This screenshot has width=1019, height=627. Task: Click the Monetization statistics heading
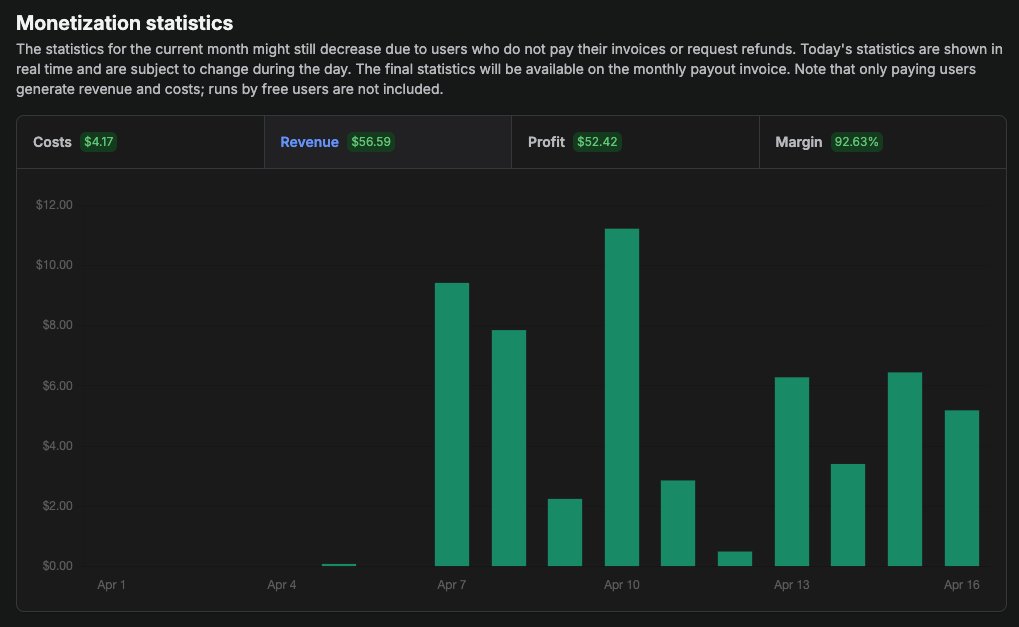tap(125, 23)
